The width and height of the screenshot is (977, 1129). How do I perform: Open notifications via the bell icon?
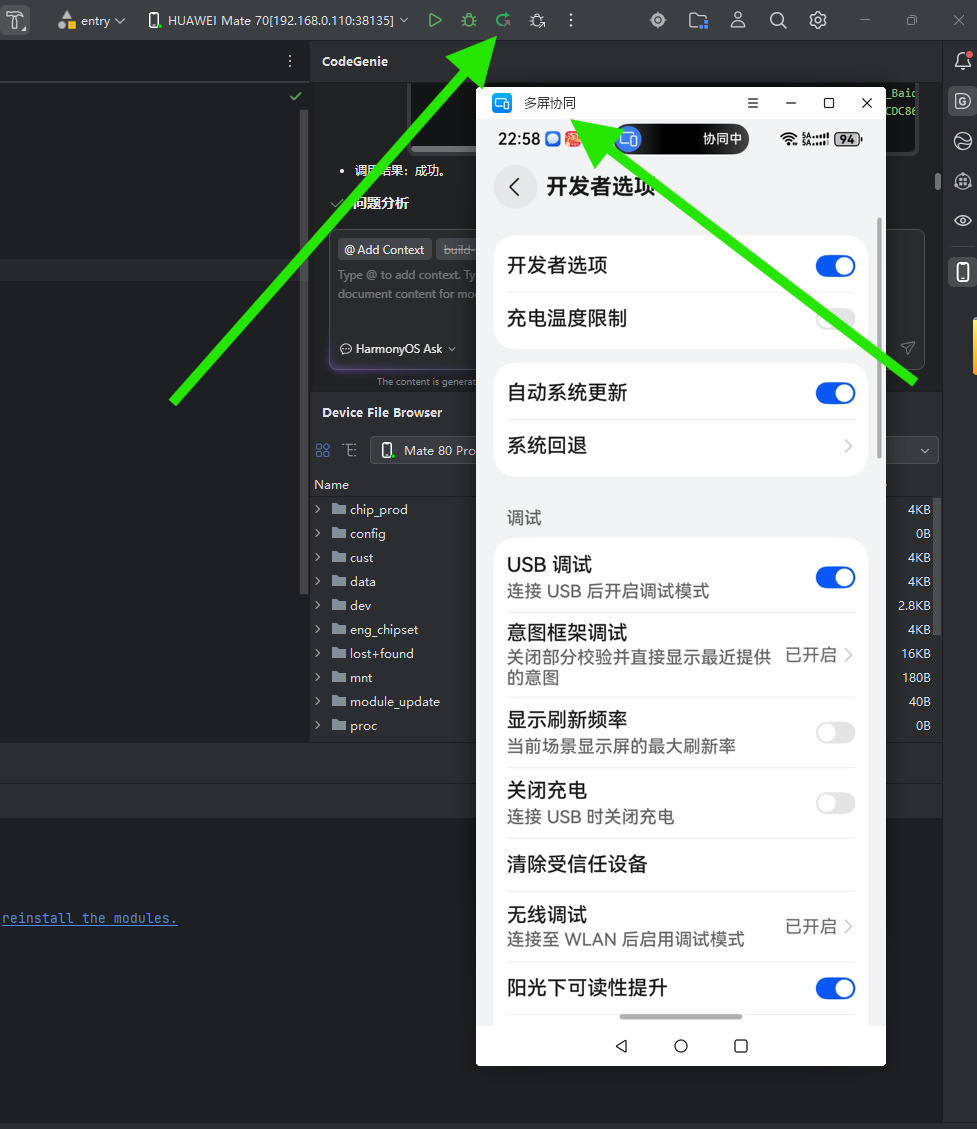[963, 60]
